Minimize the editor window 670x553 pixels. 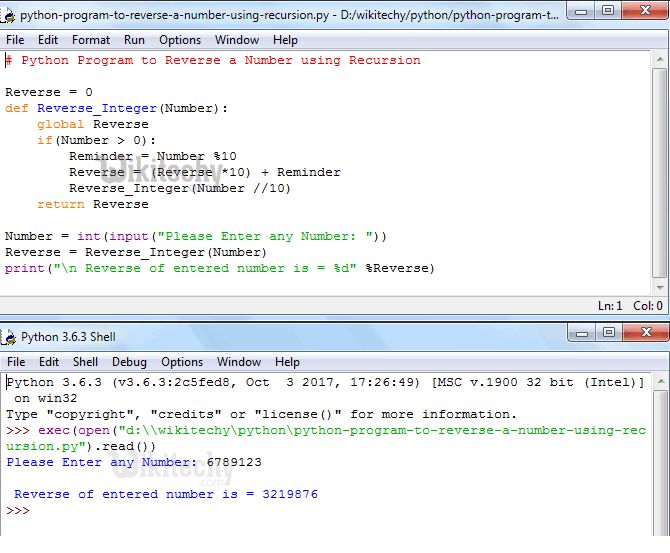click(x=581, y=11)
